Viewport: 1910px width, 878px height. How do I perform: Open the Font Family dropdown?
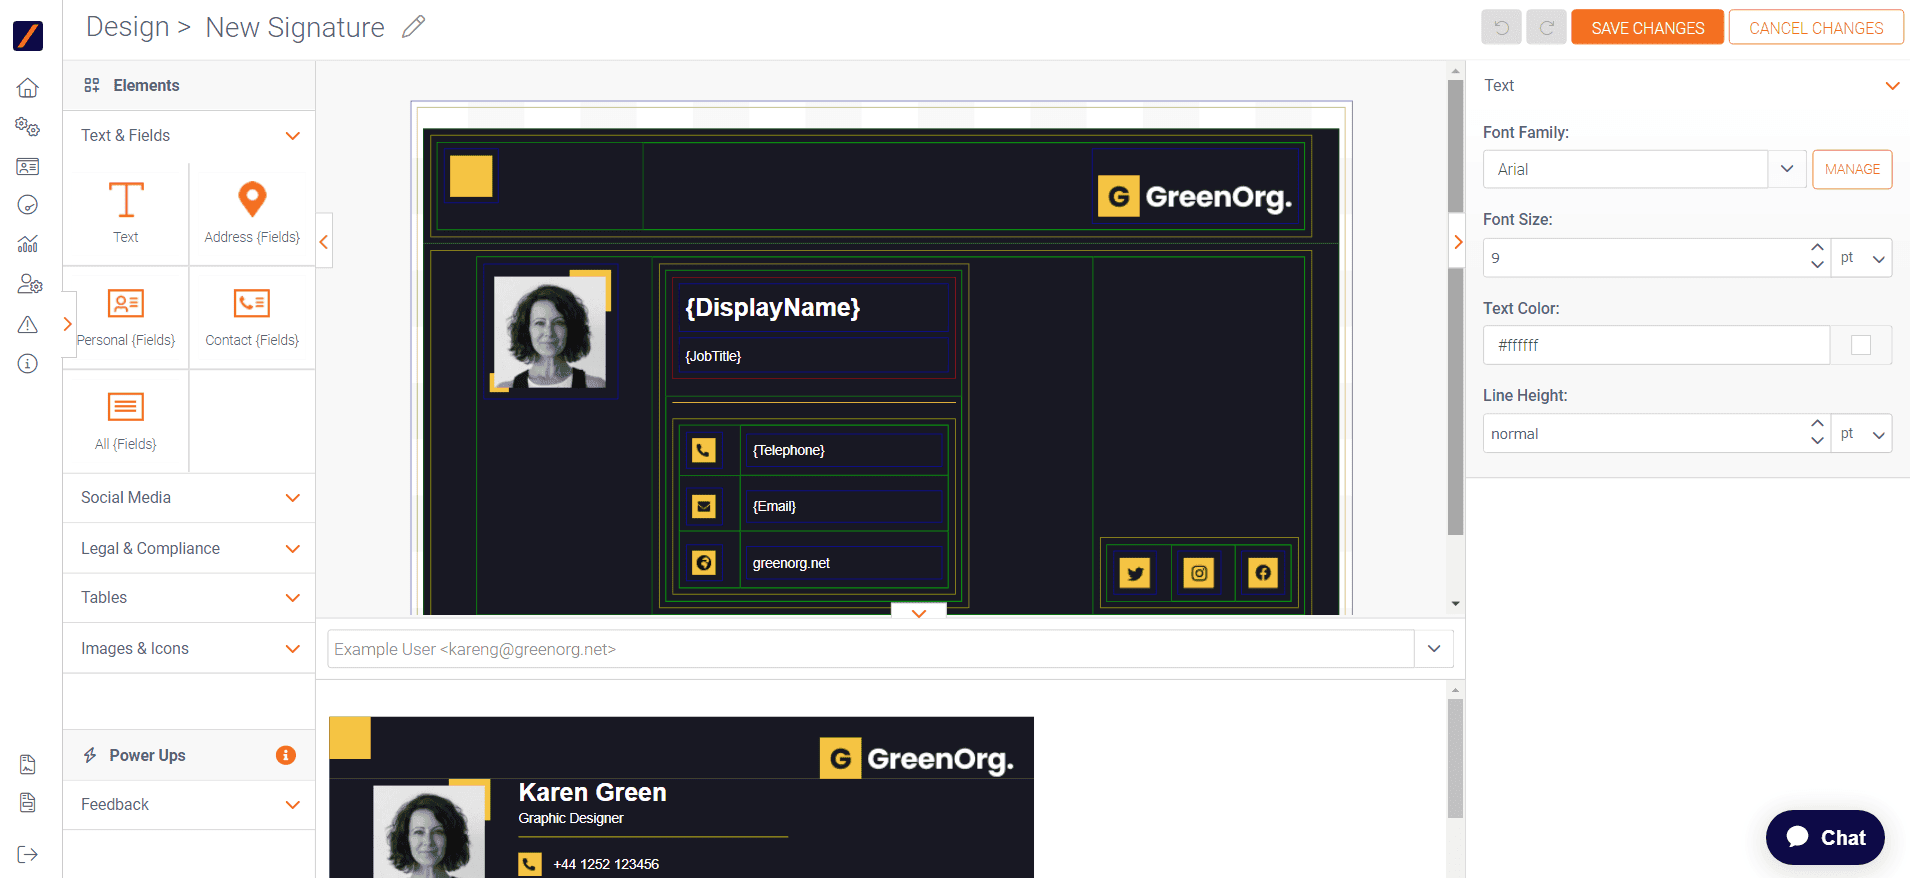coord(1786,169)
